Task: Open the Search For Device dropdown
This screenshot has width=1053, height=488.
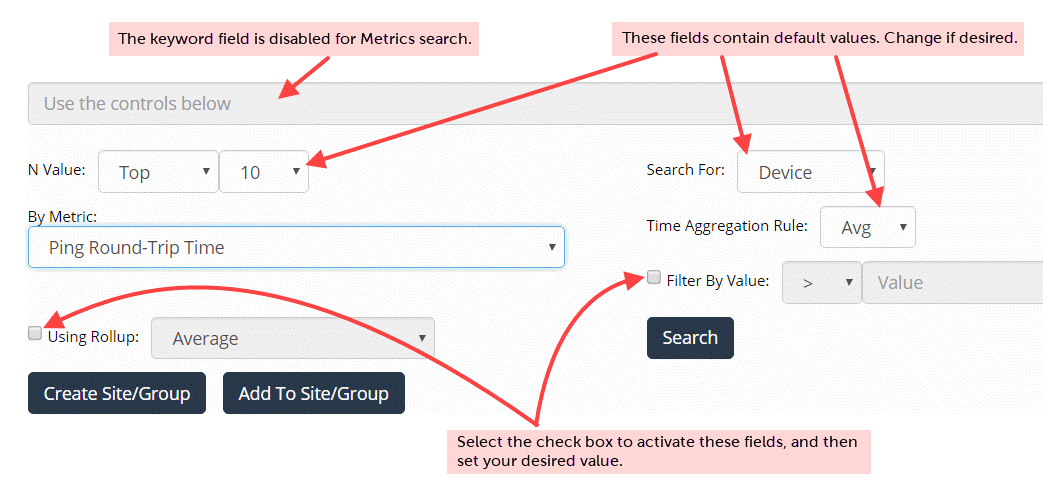Action: pyautogui.click(x=810, y=172)
